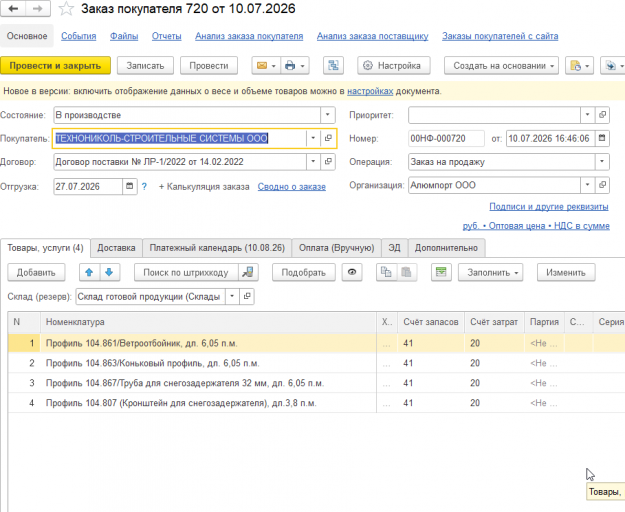Open Организация dropdown arrow

(x=587, y=185)
